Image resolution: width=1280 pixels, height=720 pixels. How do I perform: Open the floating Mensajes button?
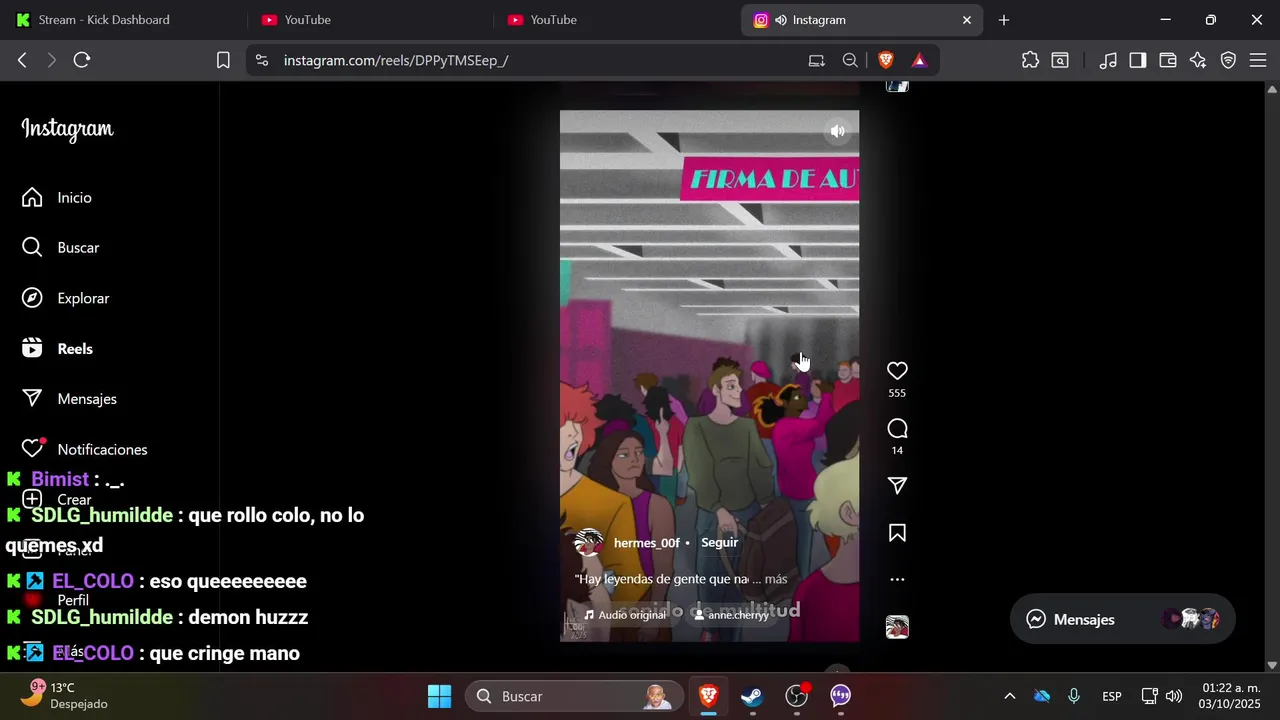click(1122, 619)
